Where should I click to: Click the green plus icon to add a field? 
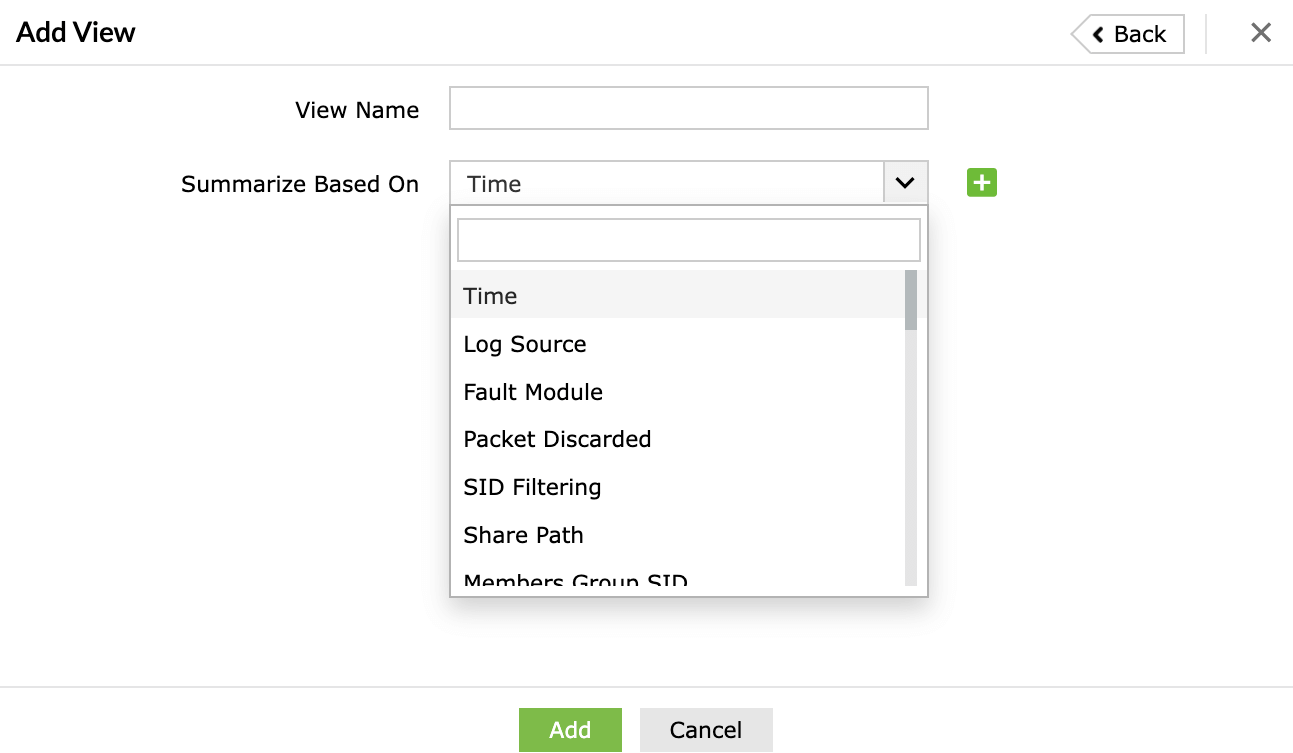pyautogui.click(x=981, y=183)
